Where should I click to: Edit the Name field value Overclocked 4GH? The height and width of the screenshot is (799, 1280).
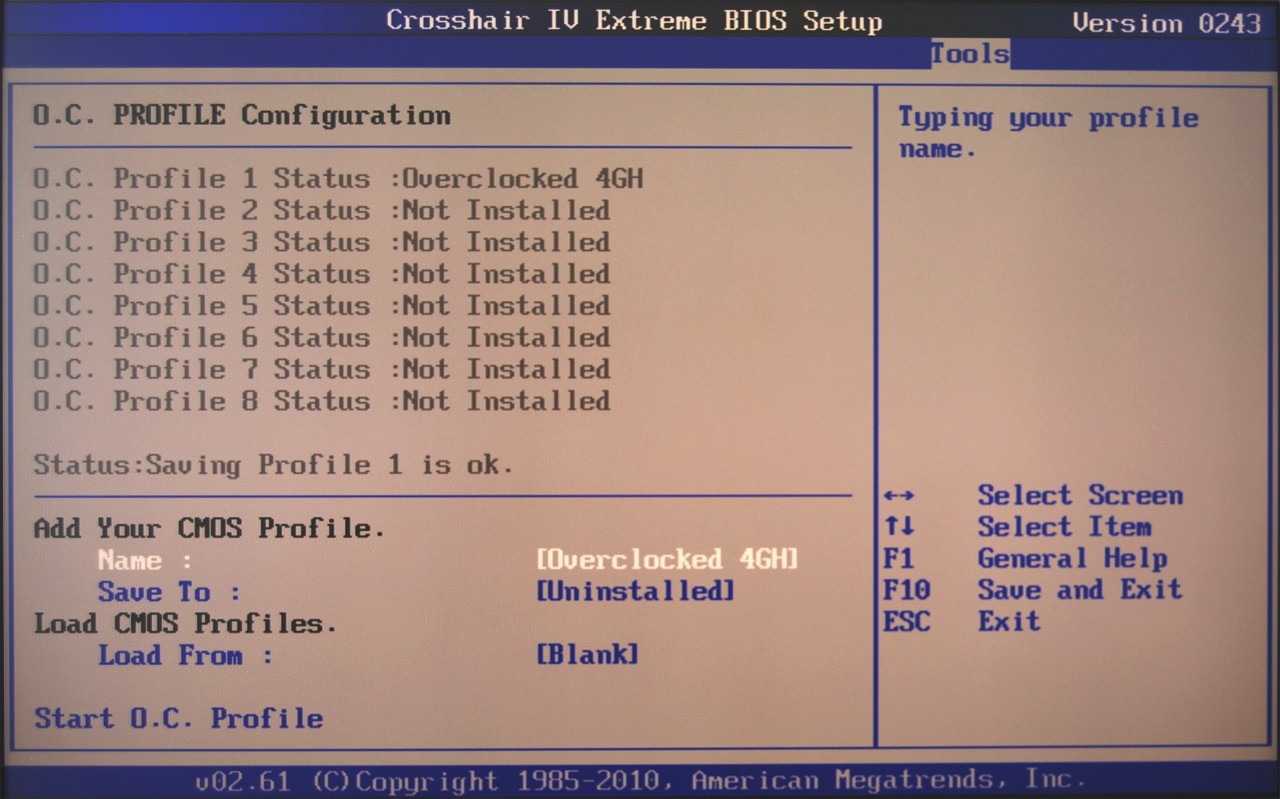pyautogui.click(x=667, y=559)
